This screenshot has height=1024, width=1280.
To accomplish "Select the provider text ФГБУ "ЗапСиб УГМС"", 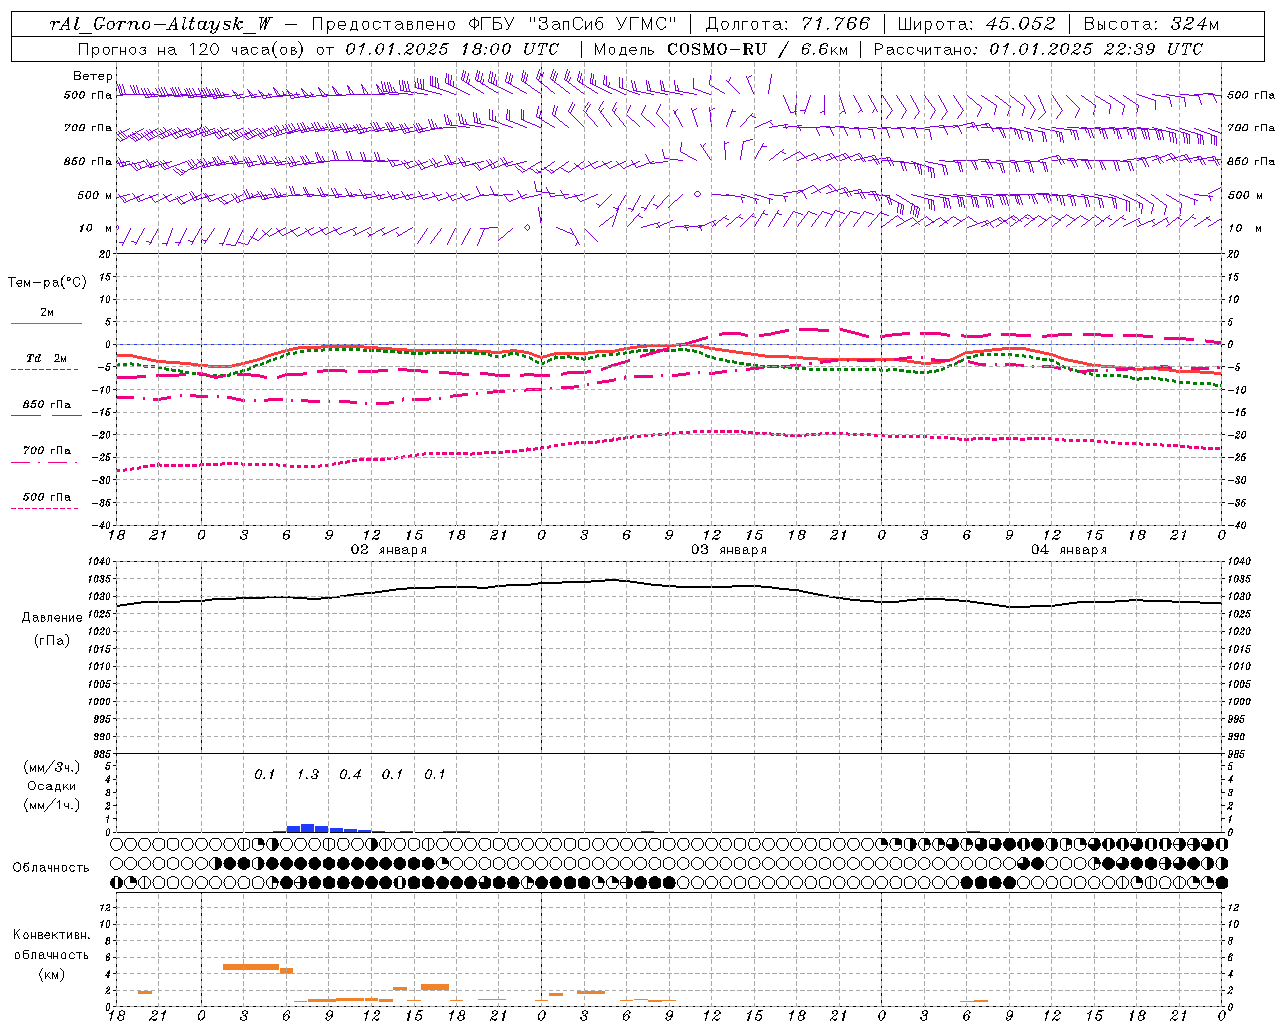I will tap(572, 24).
